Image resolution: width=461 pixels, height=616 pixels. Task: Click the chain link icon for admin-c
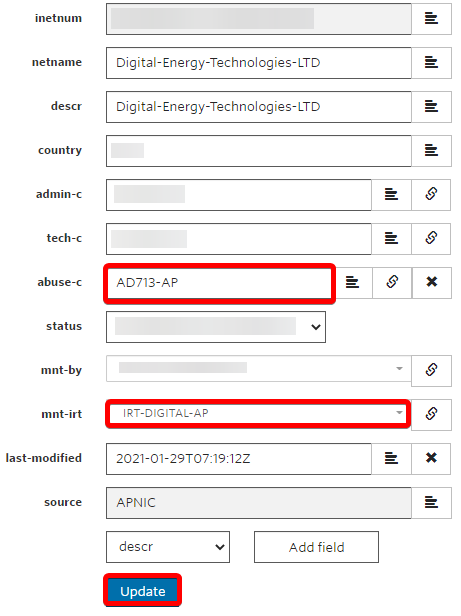(x=431, y=194)
